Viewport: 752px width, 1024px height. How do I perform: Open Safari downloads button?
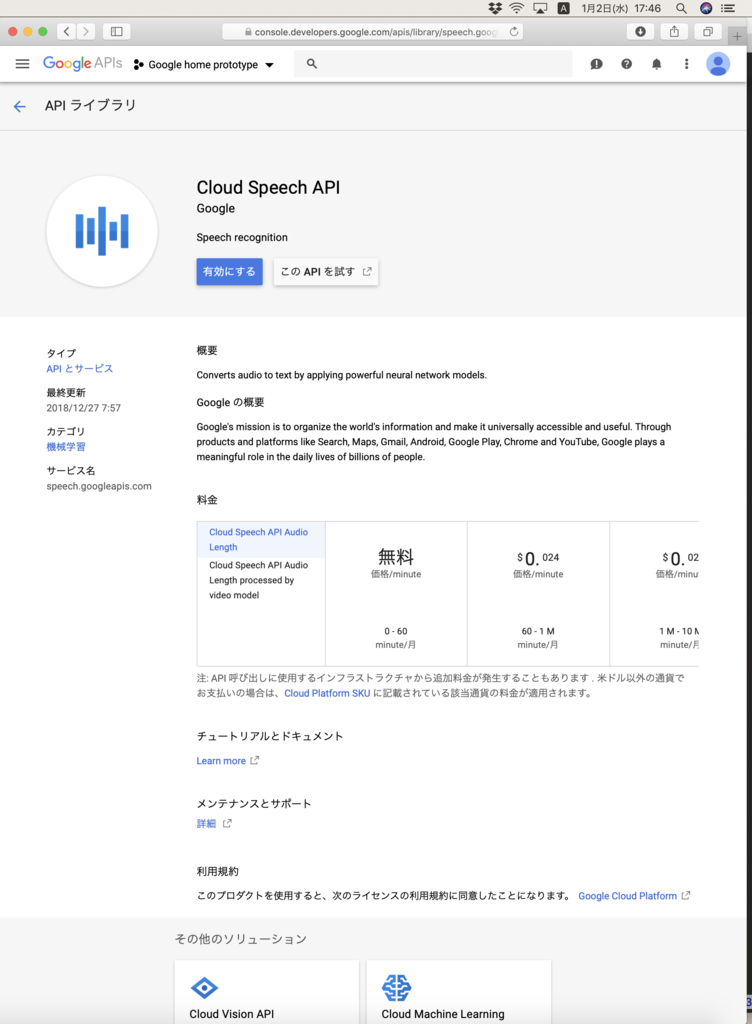pyautogui.click(x=640, y=31)
